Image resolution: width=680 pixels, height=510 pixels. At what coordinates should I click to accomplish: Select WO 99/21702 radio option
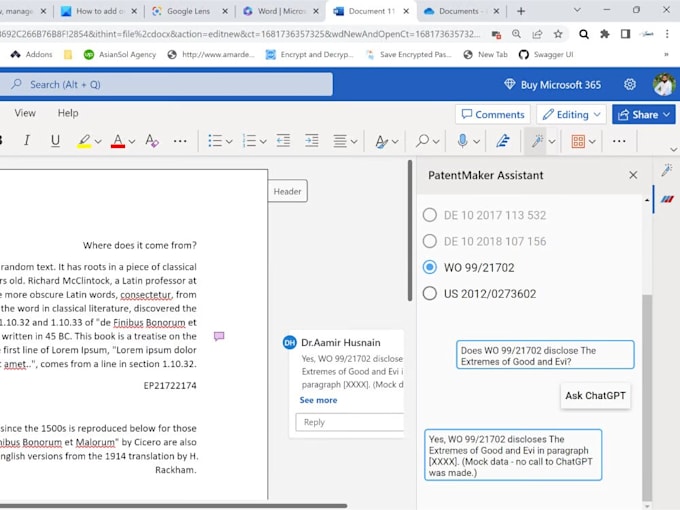[x=430, y=267]
